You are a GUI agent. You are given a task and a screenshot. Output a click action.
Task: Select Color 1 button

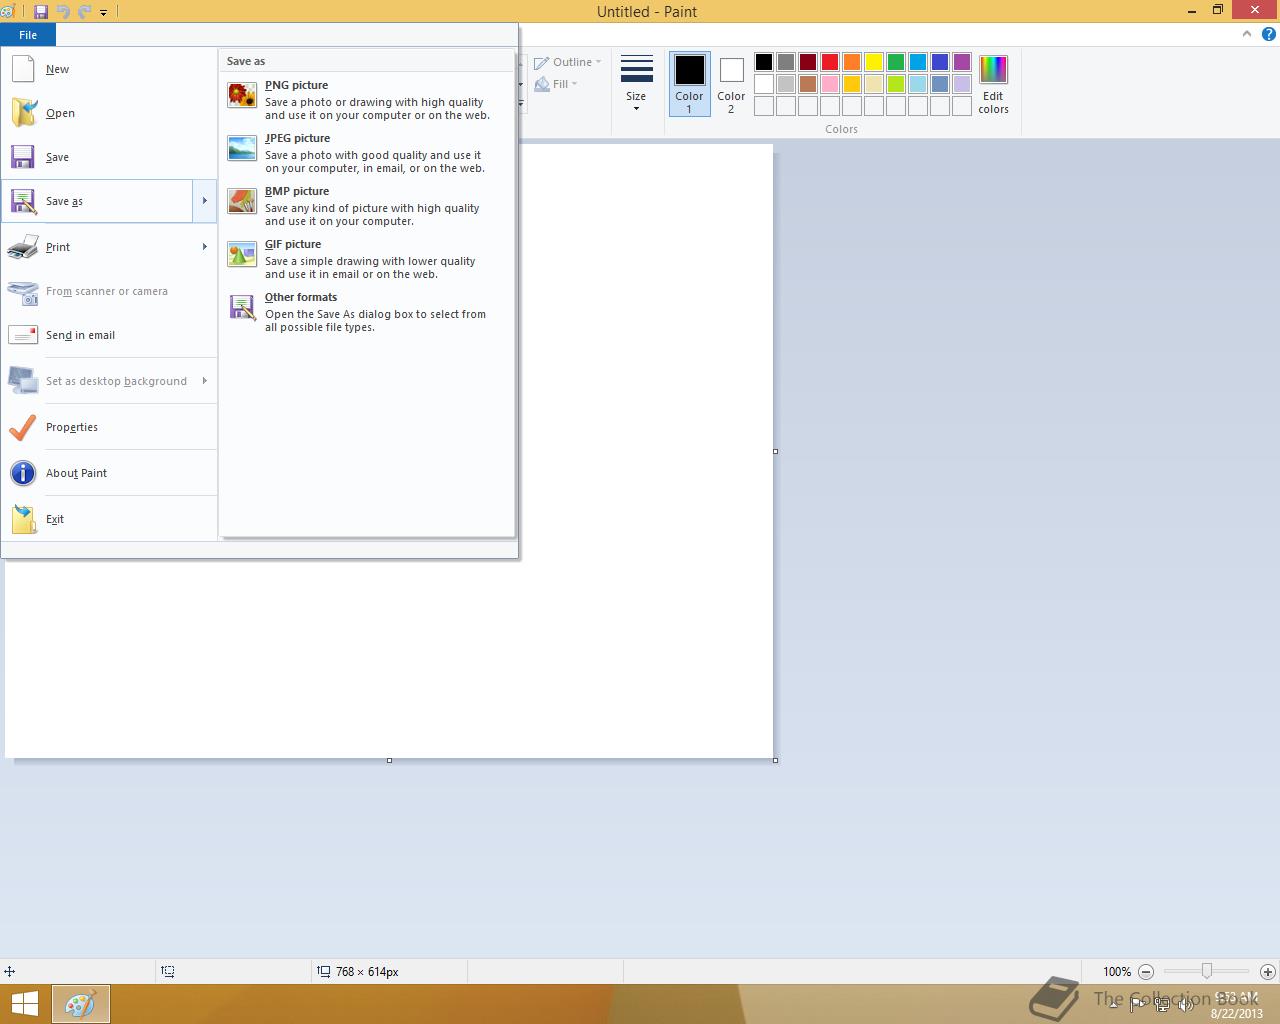689,84
